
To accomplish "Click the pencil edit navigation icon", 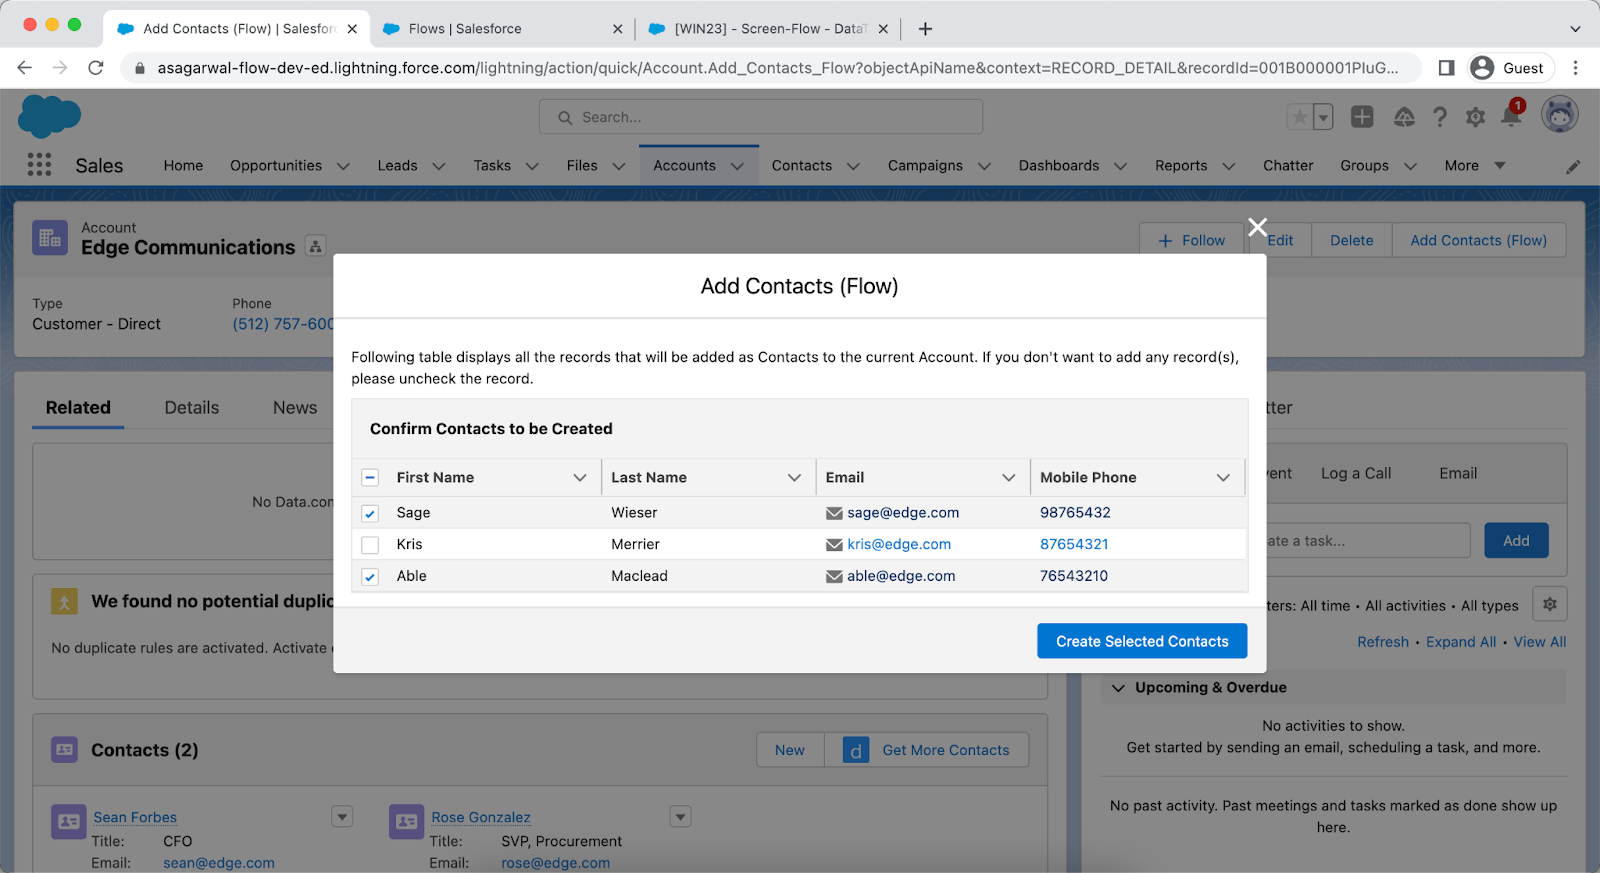I will 1573,166.
